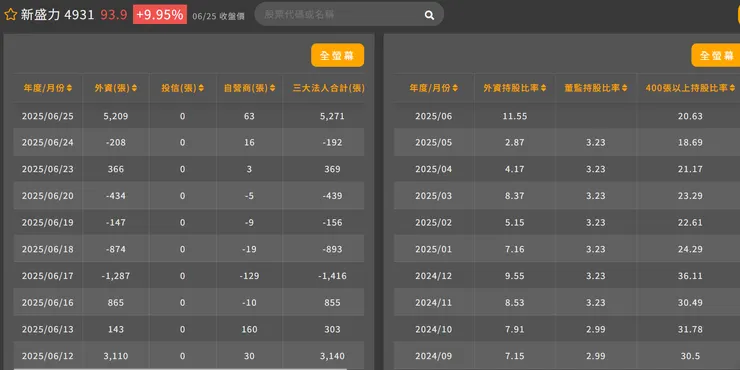Click 06/25 收盤價 label
Image resolution: width=740 pixels, height=370 pixels.
(x=219, y=16)
